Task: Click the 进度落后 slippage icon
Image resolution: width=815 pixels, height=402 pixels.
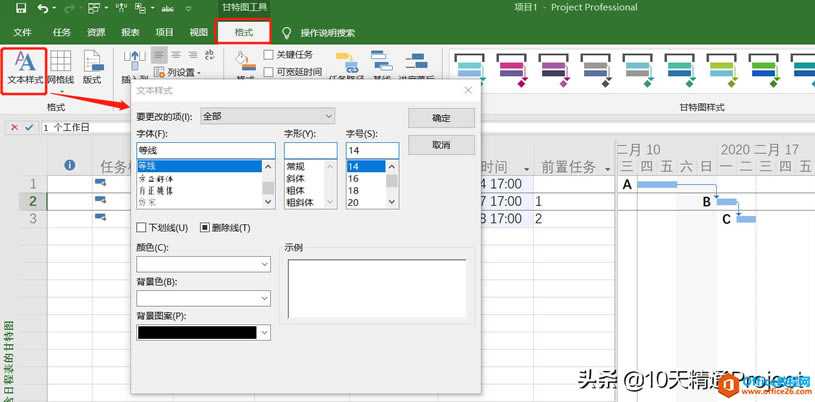Action: (416, 62)
